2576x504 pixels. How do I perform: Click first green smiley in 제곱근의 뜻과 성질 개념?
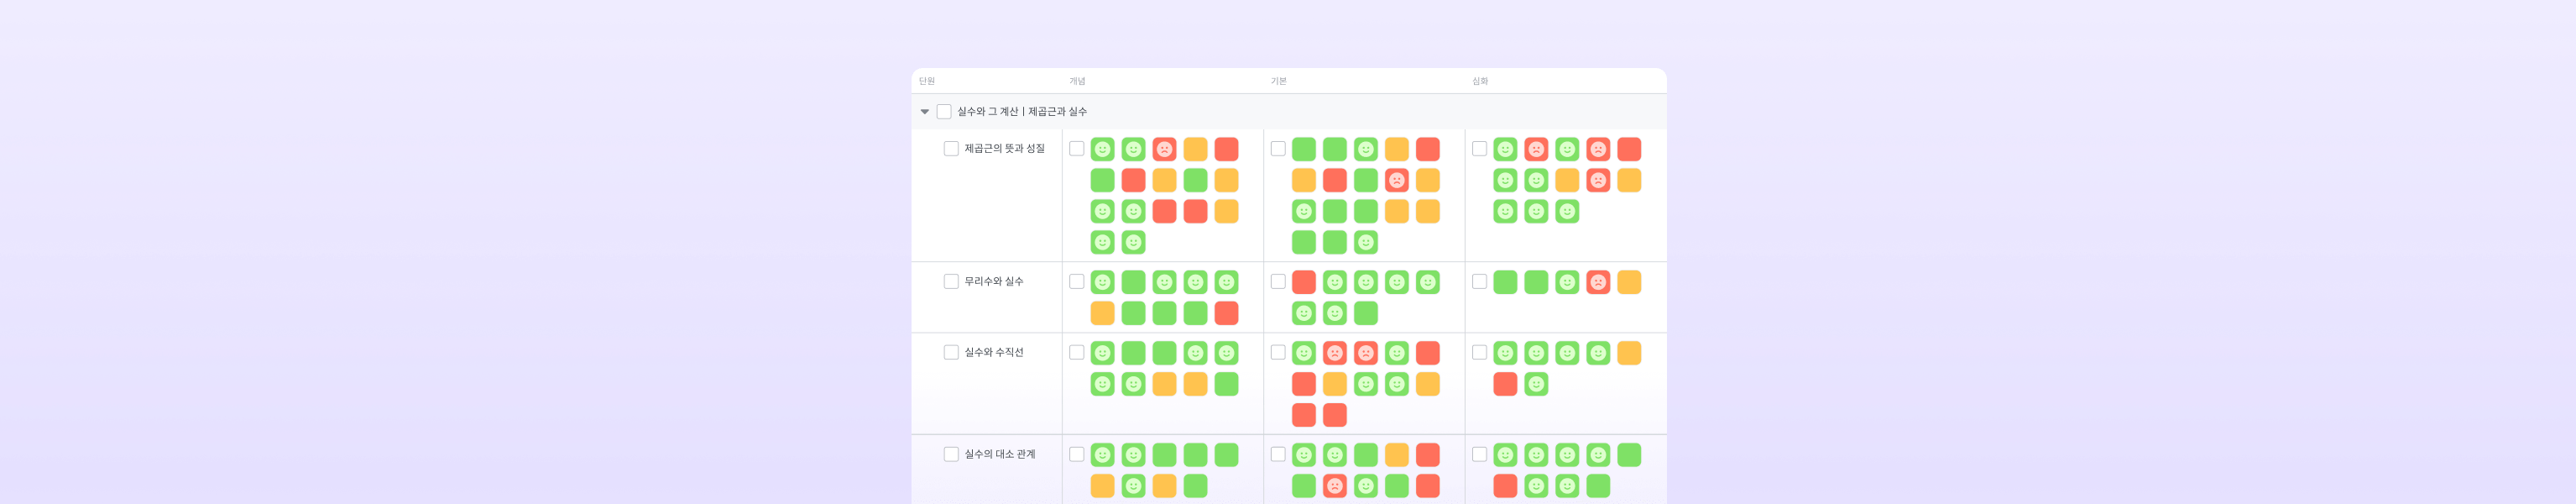[x=1102, y=150]
